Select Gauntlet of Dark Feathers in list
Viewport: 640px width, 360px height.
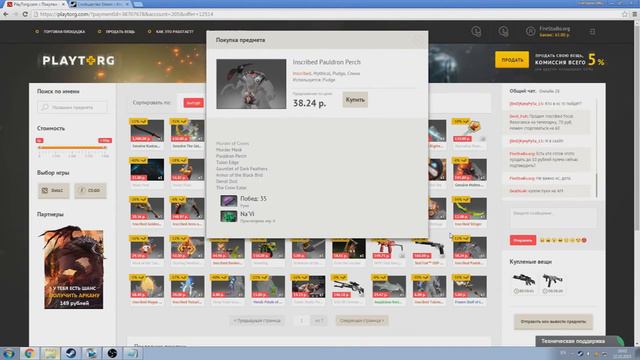point(242,169)
